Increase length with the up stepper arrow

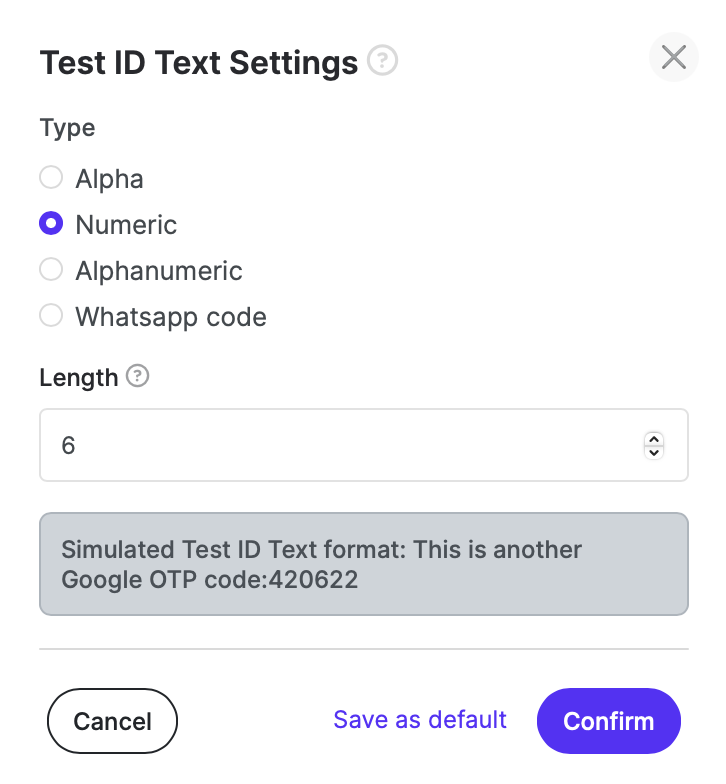click(654, 438)
